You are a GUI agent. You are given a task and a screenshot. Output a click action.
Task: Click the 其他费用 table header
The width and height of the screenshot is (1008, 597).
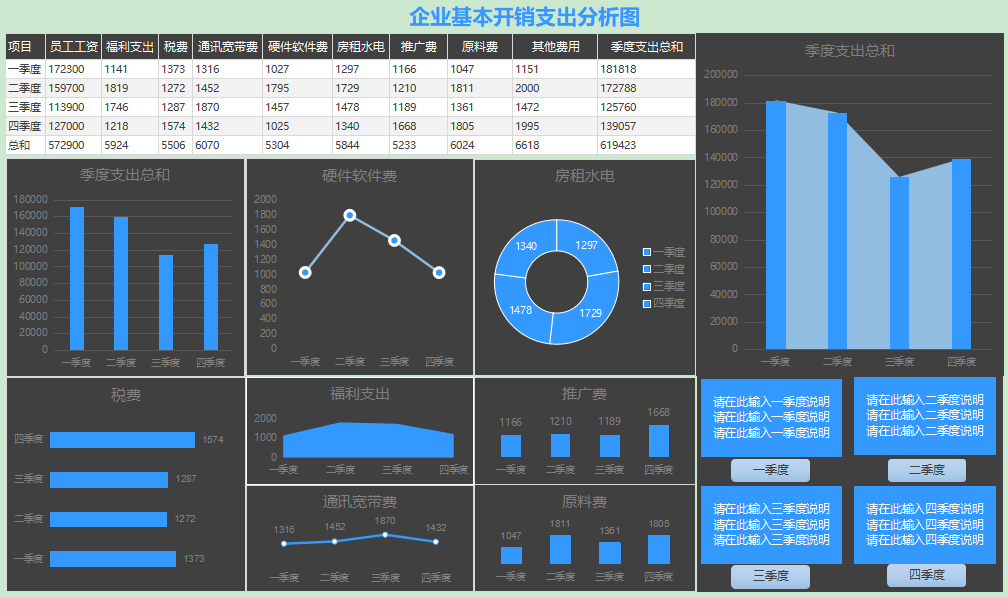coord(555,47)
